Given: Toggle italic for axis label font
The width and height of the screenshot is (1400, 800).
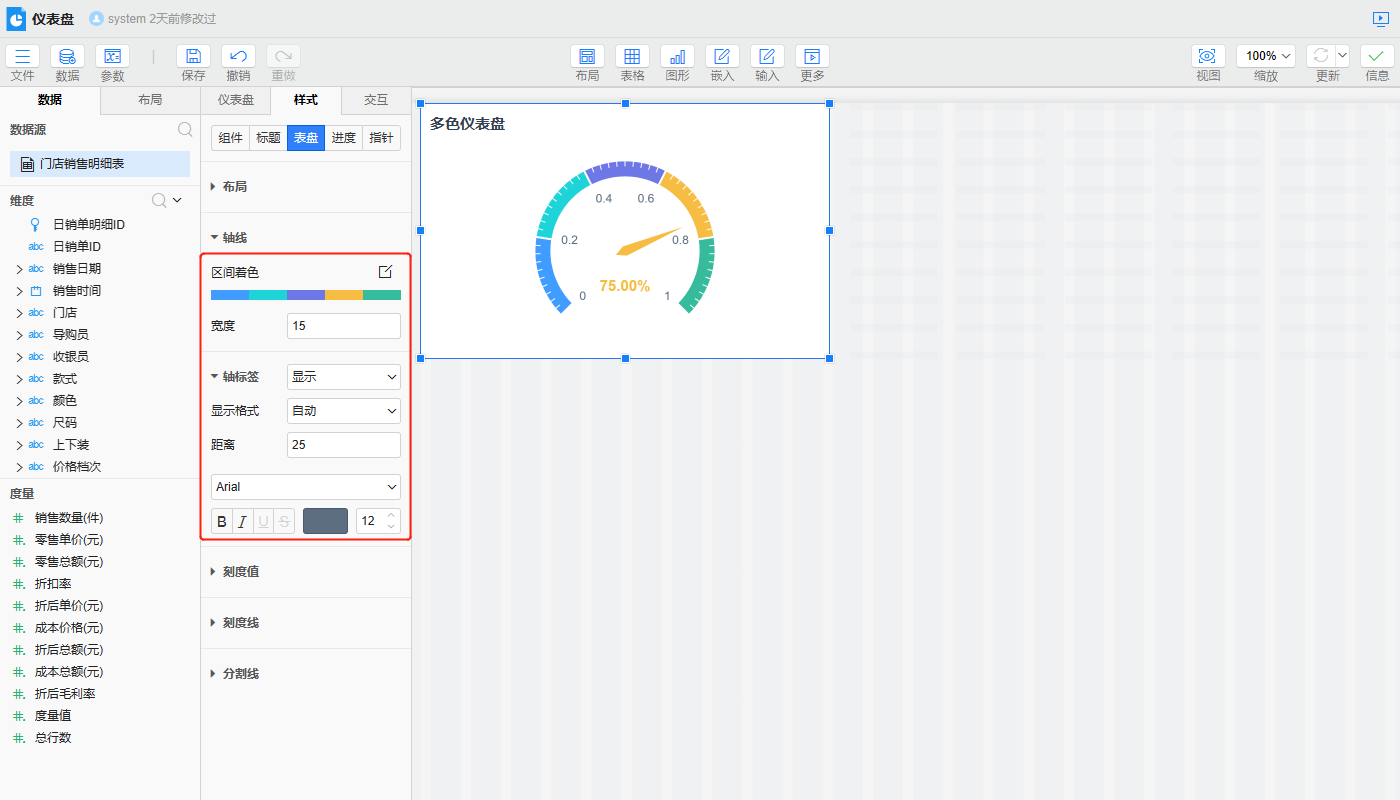Looking at the screenshot, I should [242, 521].
